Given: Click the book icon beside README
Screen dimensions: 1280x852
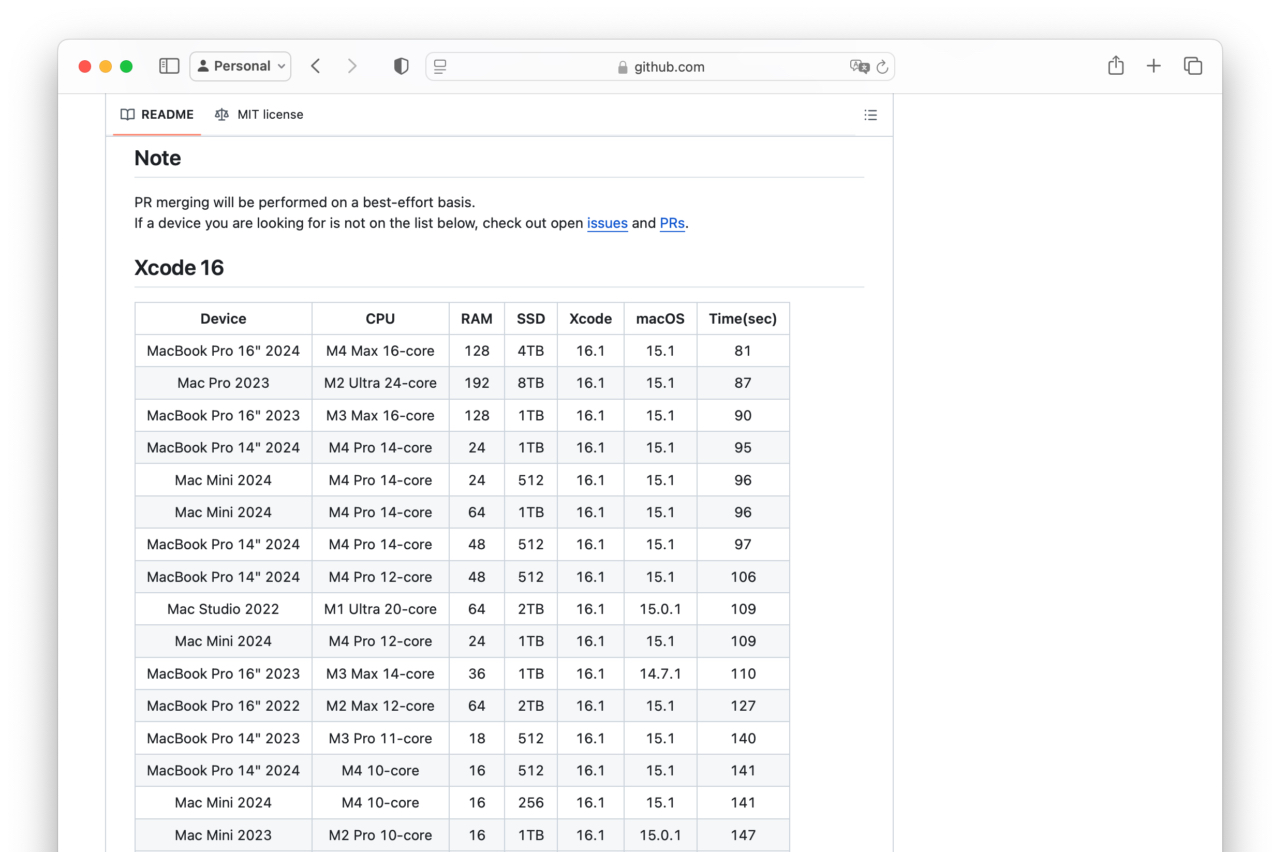Looking at the screenshot, I should coord(127,114).
